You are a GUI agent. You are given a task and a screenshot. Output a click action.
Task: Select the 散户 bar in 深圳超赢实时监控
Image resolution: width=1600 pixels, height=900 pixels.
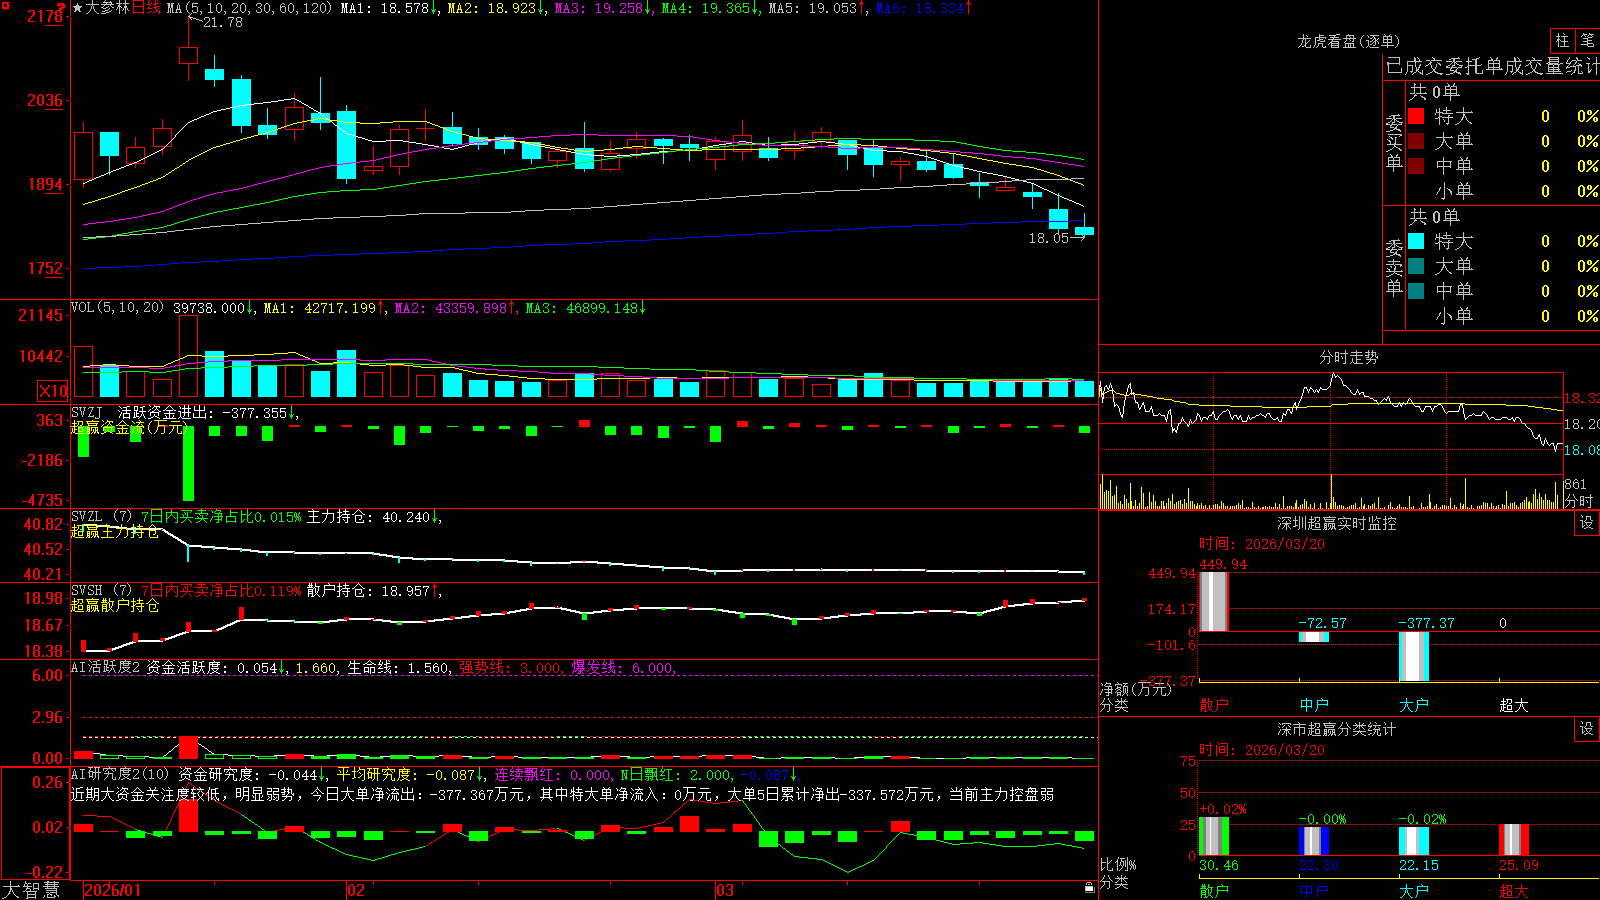[x=1213, y=601]
